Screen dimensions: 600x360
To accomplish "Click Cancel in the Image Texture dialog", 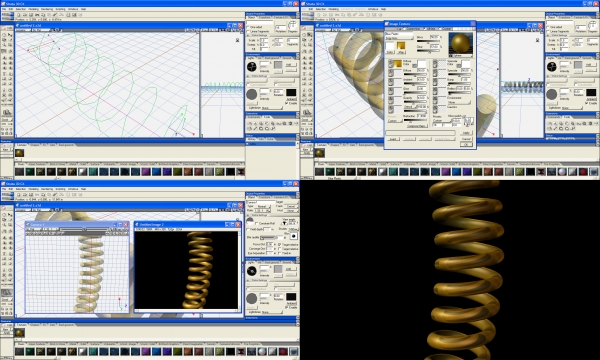I will pyautogui.click(x=466, y=138).
